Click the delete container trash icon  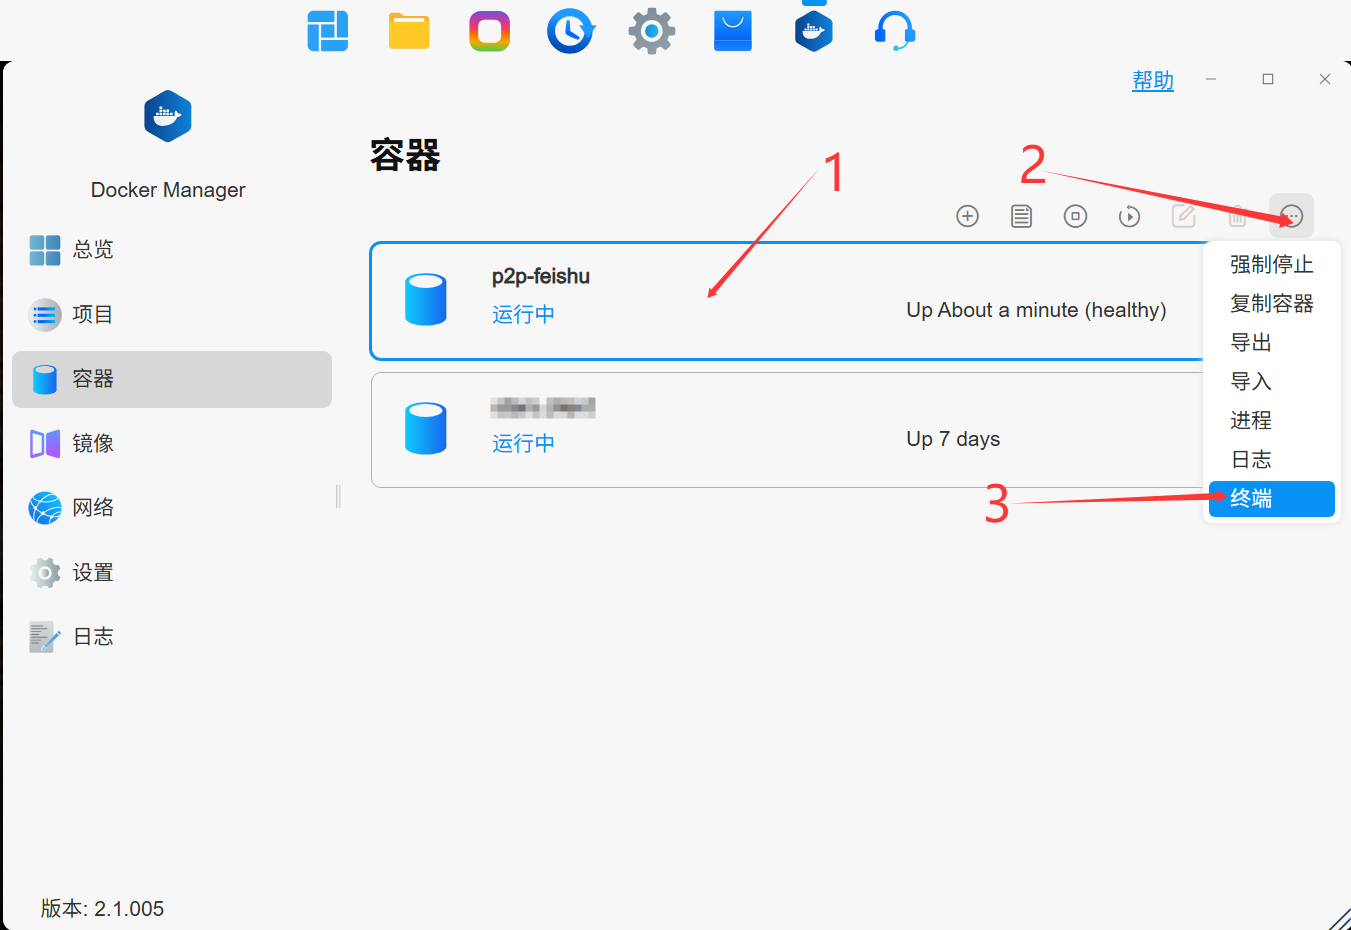[x=1237, y=216]
